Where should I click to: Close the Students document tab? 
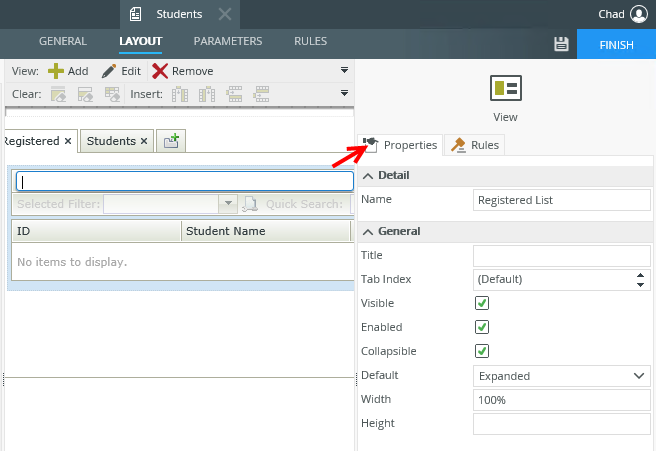click(225, 14)
